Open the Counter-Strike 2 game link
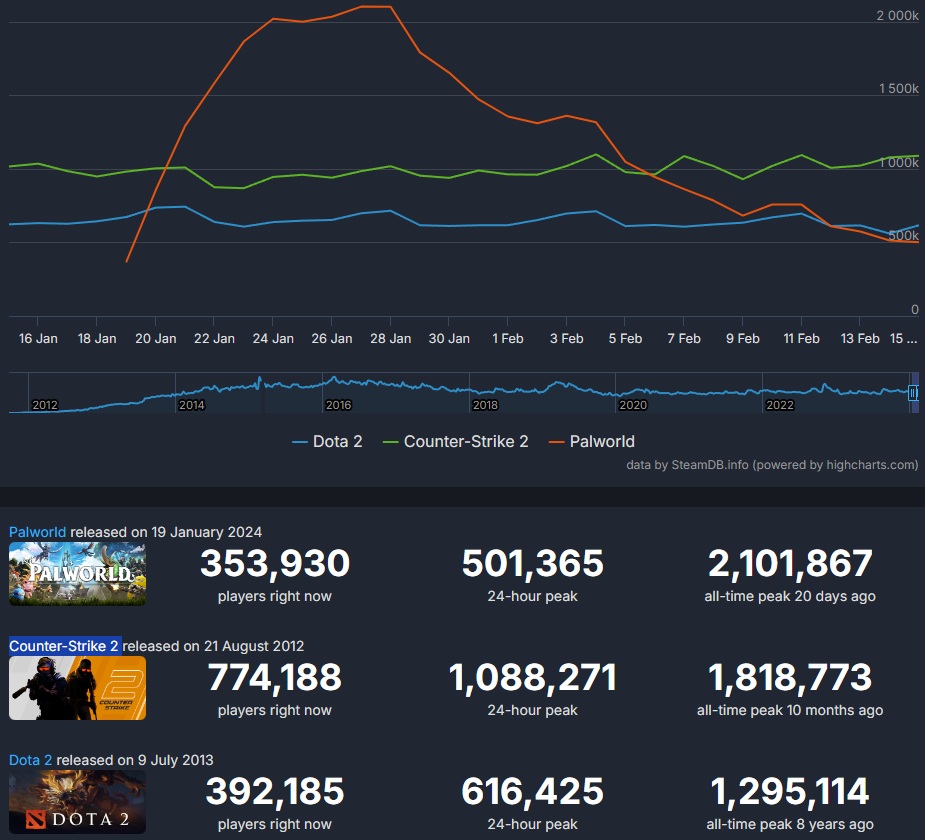 [x=64, y=646]
